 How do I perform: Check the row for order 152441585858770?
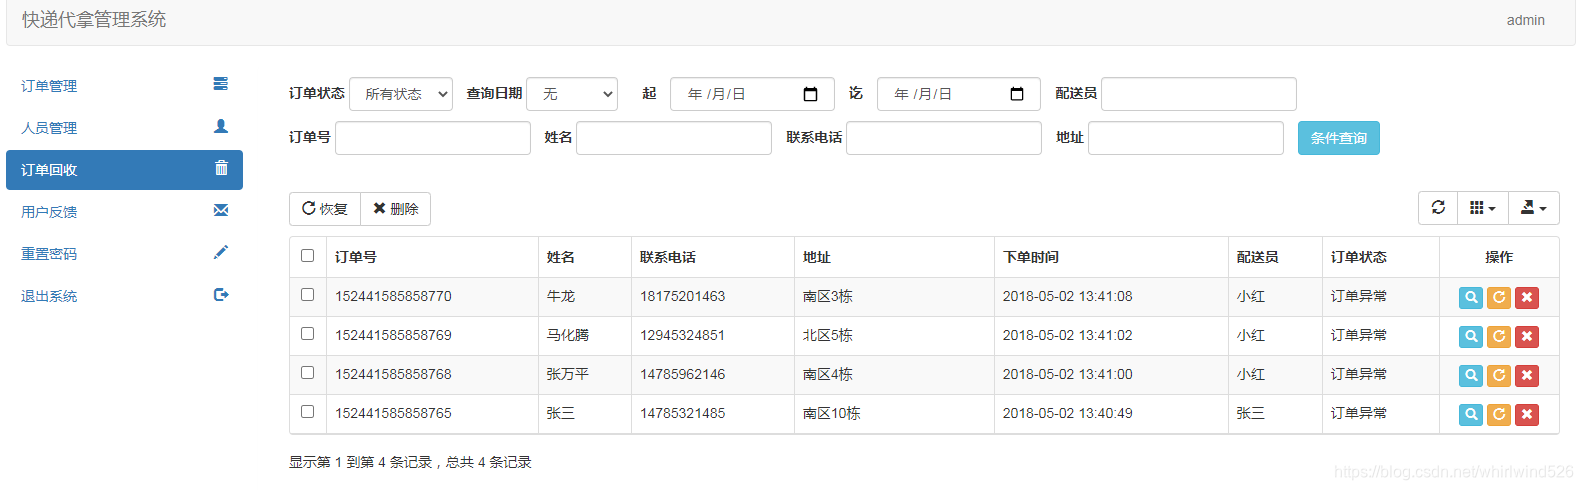(307, 295)
